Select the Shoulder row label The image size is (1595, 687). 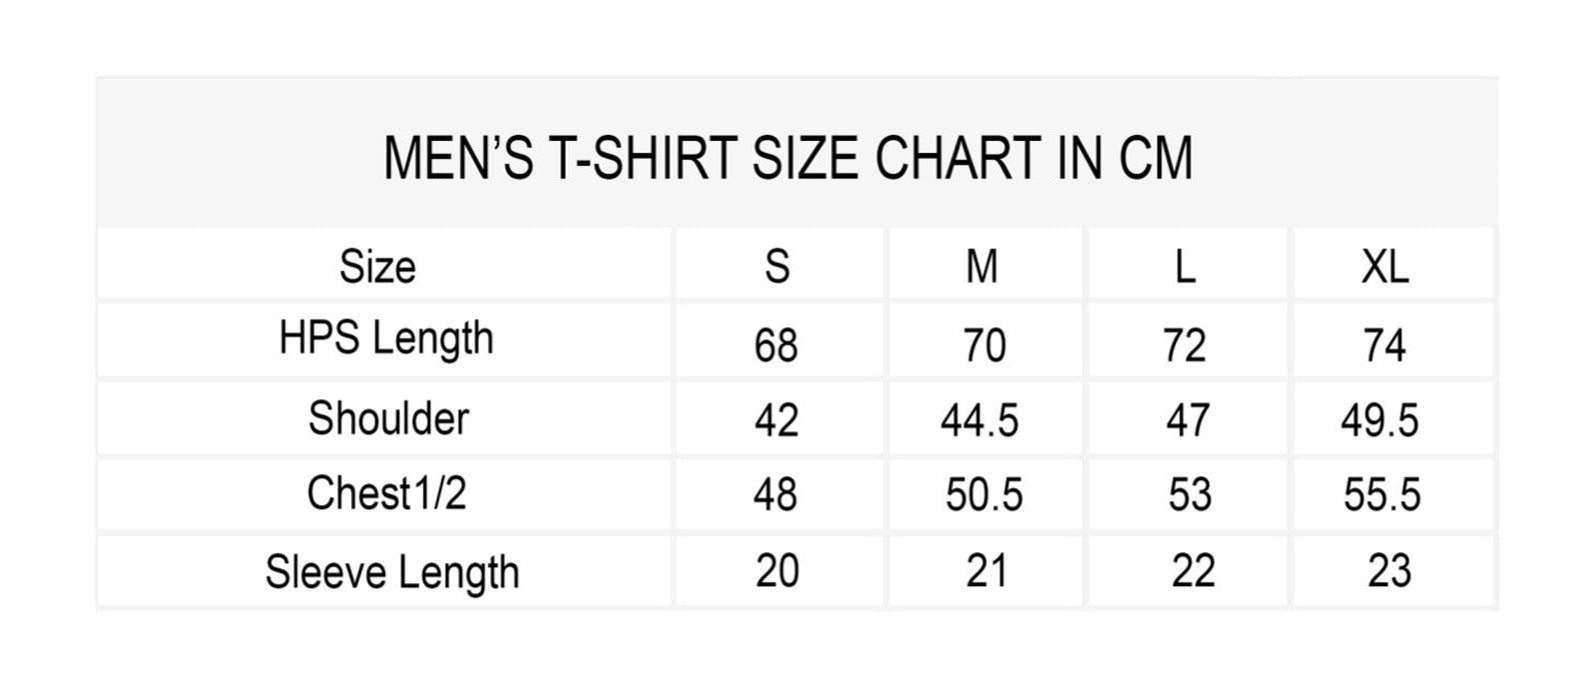click(388, 418)
